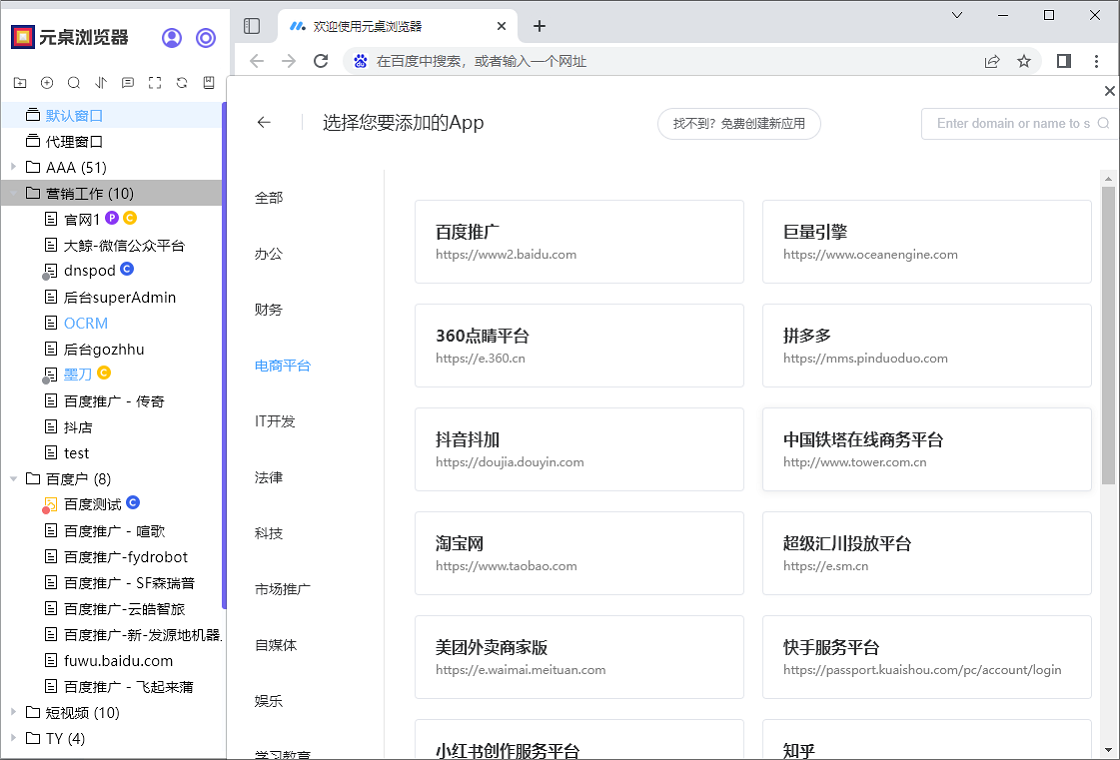Select the 市场推广 category
1120x760 pixels.
[283, 589]
